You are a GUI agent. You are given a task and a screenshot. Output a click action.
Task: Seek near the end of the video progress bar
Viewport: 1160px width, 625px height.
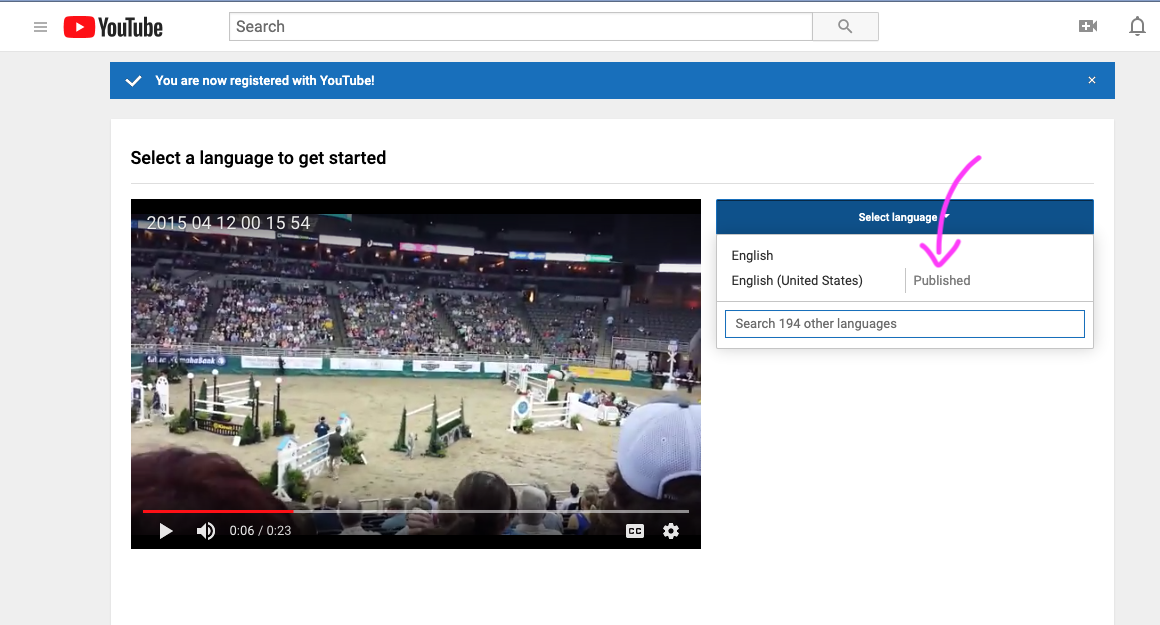(x=670, y=511)
